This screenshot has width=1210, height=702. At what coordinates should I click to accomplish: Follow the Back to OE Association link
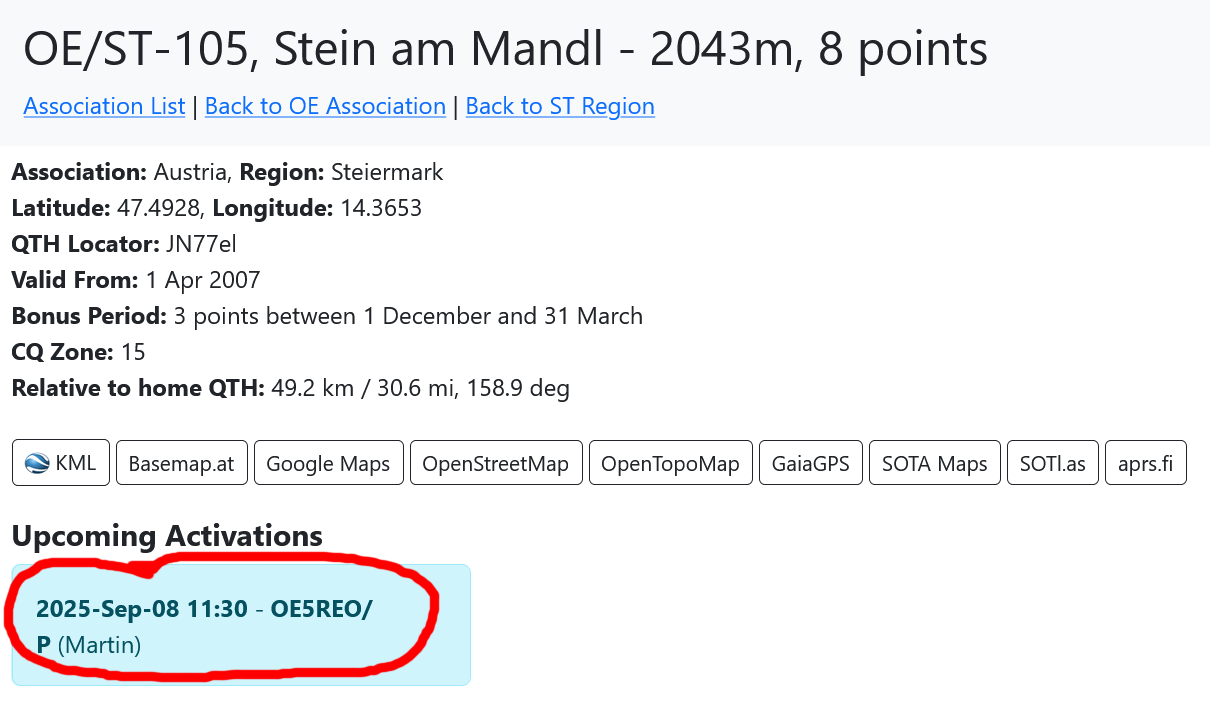coord(325,106)
